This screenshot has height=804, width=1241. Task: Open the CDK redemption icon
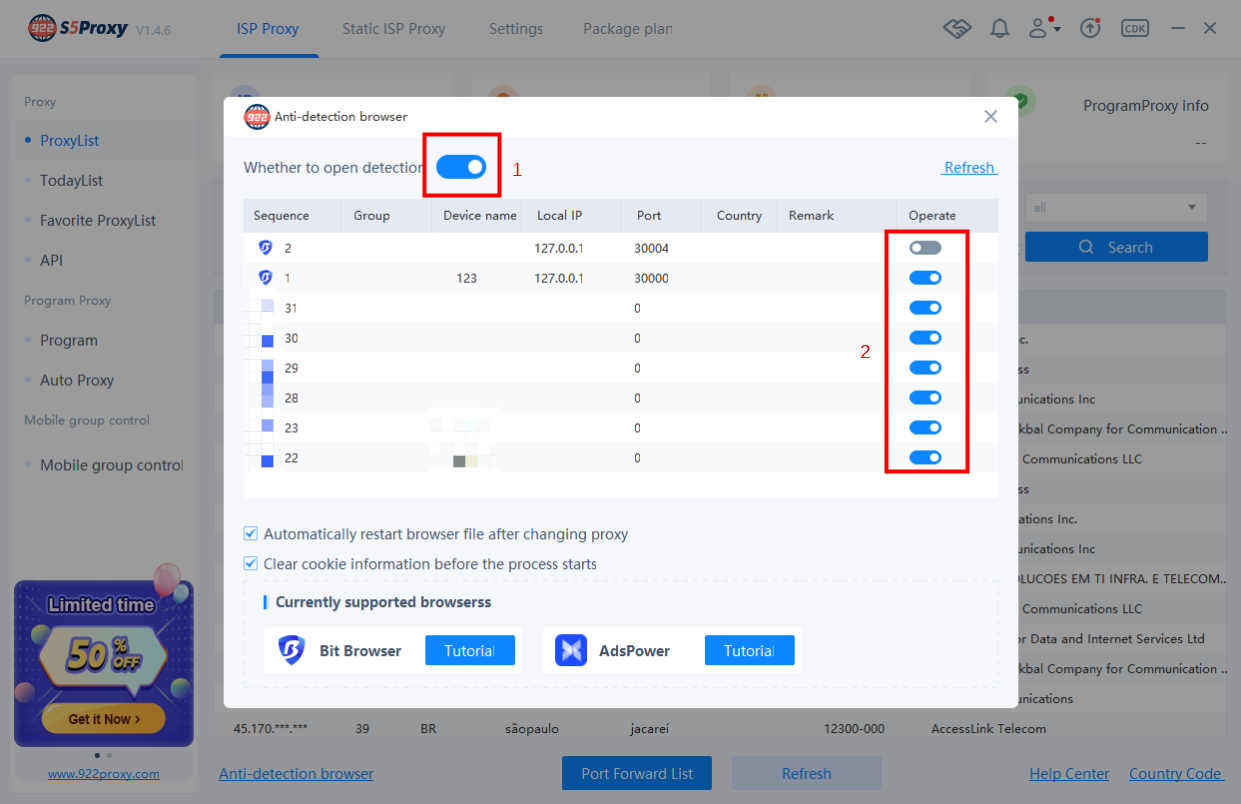(1135, 28)
